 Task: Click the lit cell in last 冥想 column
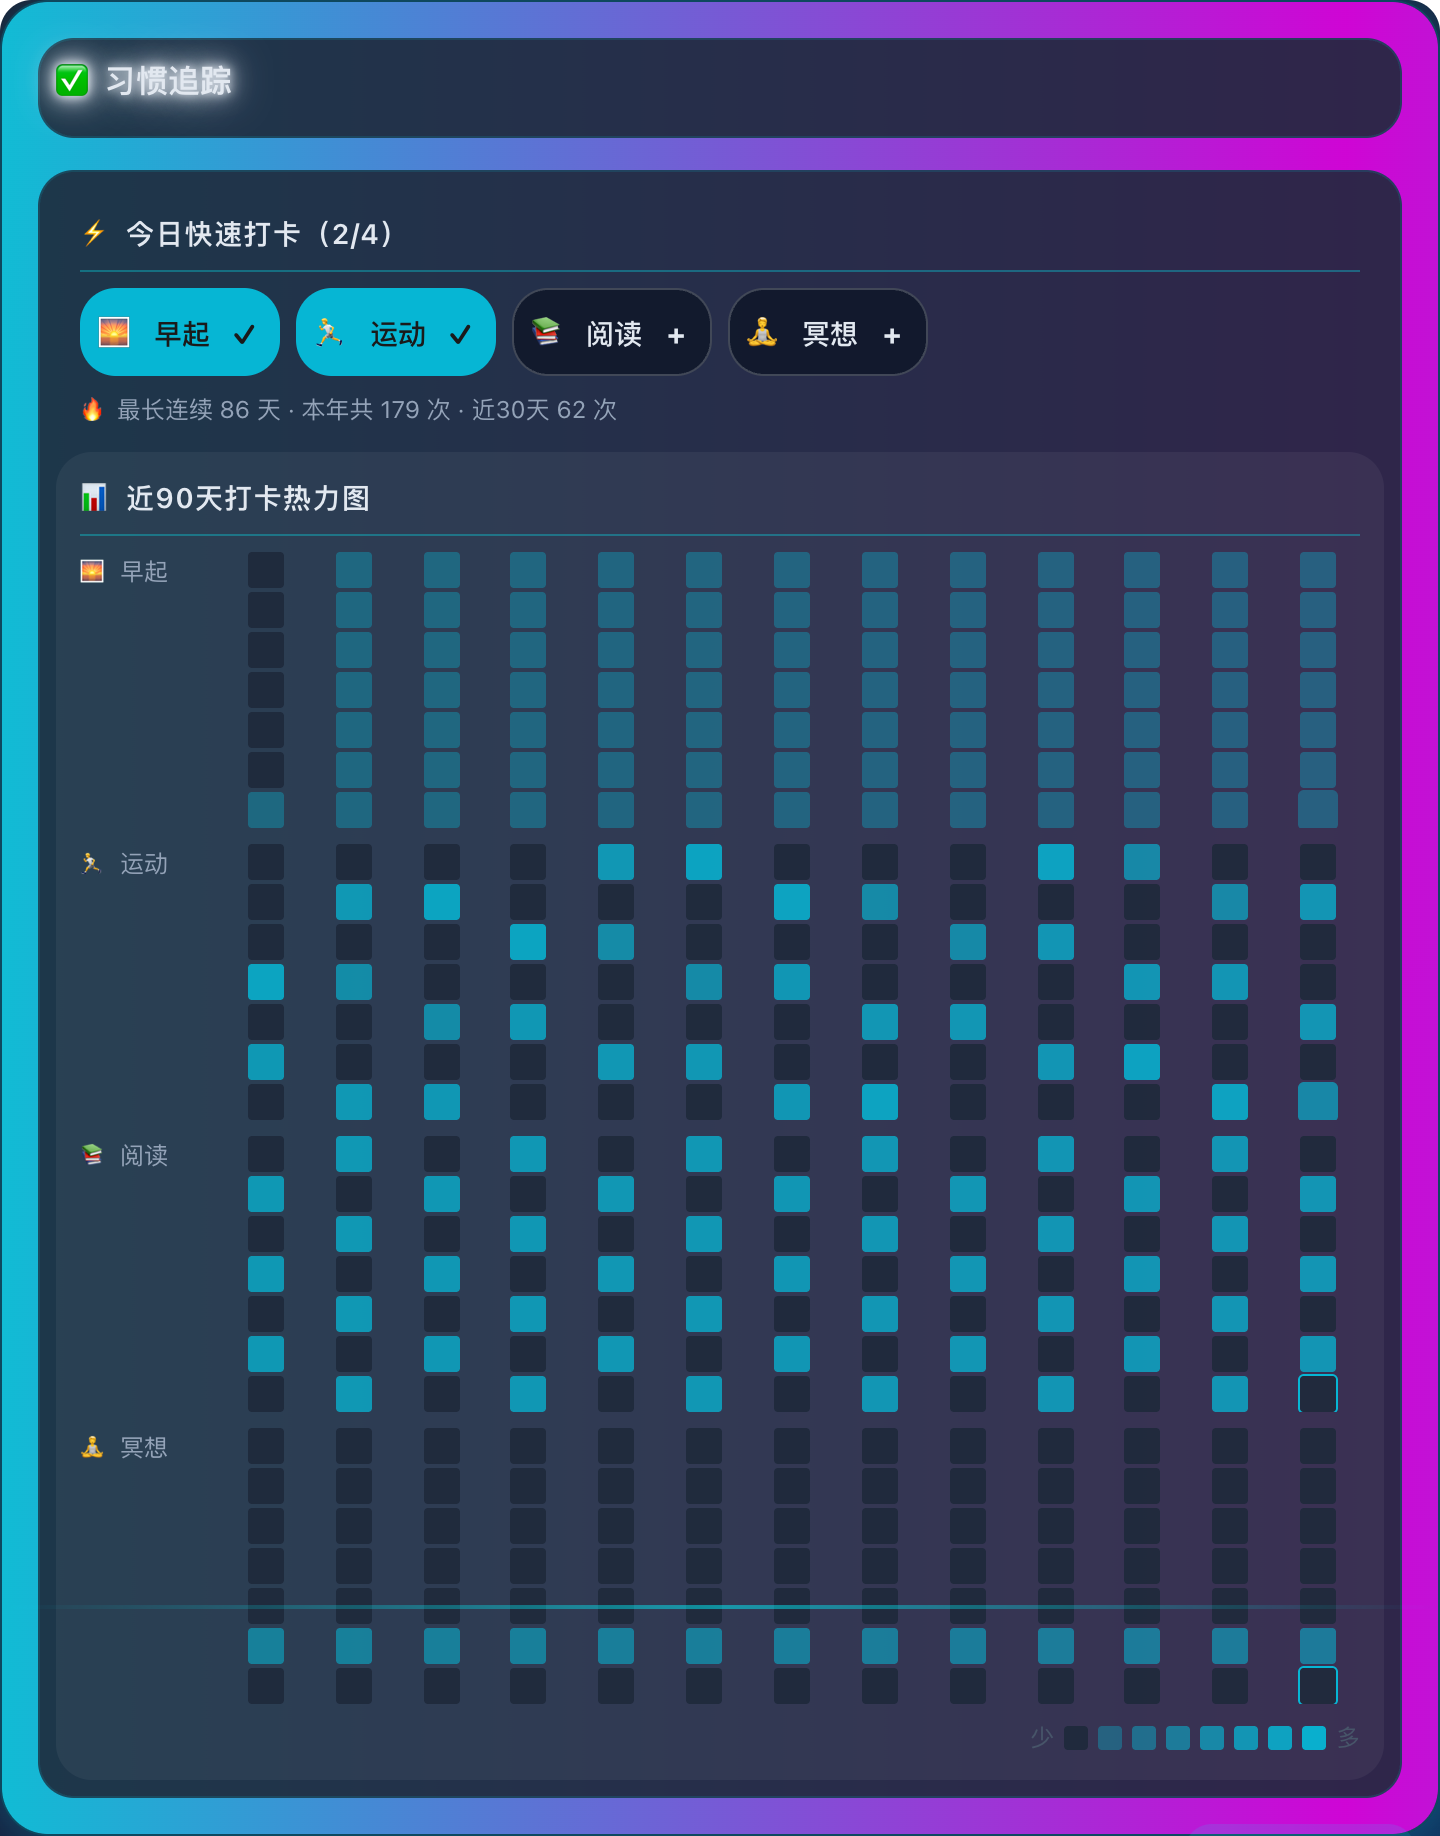[x=1318, y=1646]
